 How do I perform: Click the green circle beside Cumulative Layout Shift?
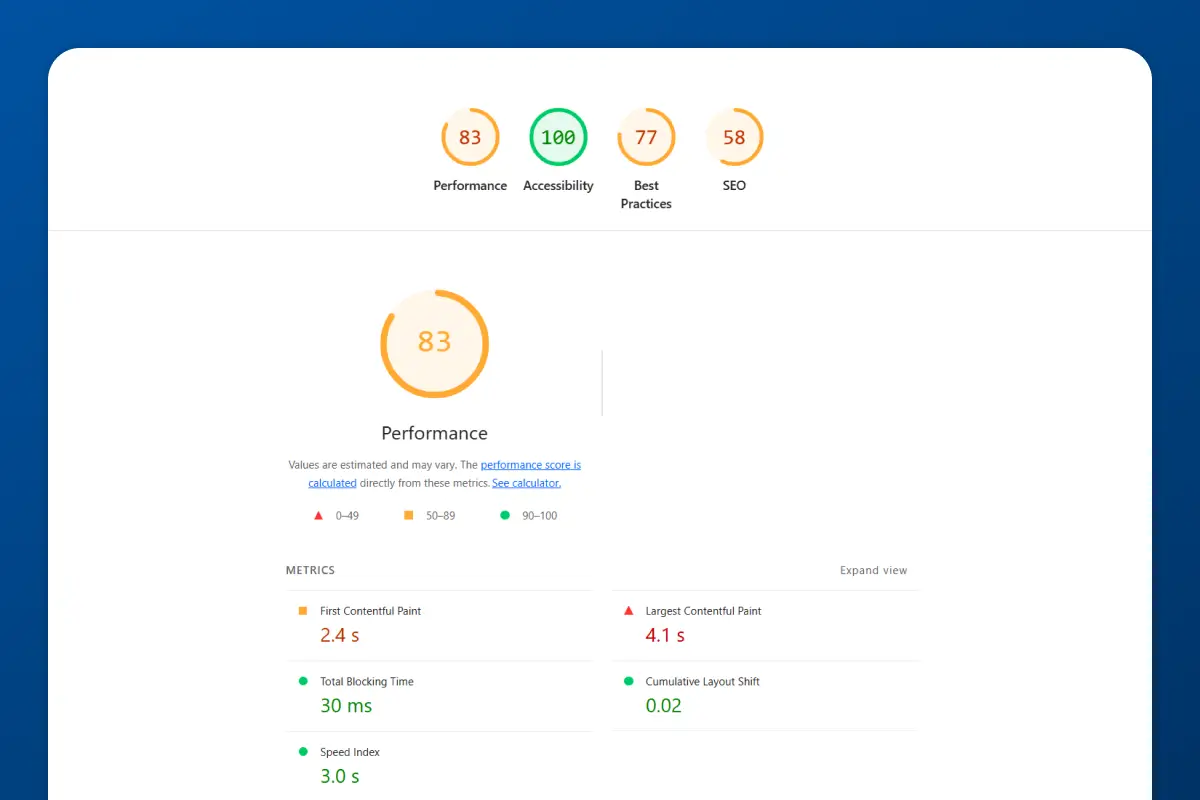628,680
